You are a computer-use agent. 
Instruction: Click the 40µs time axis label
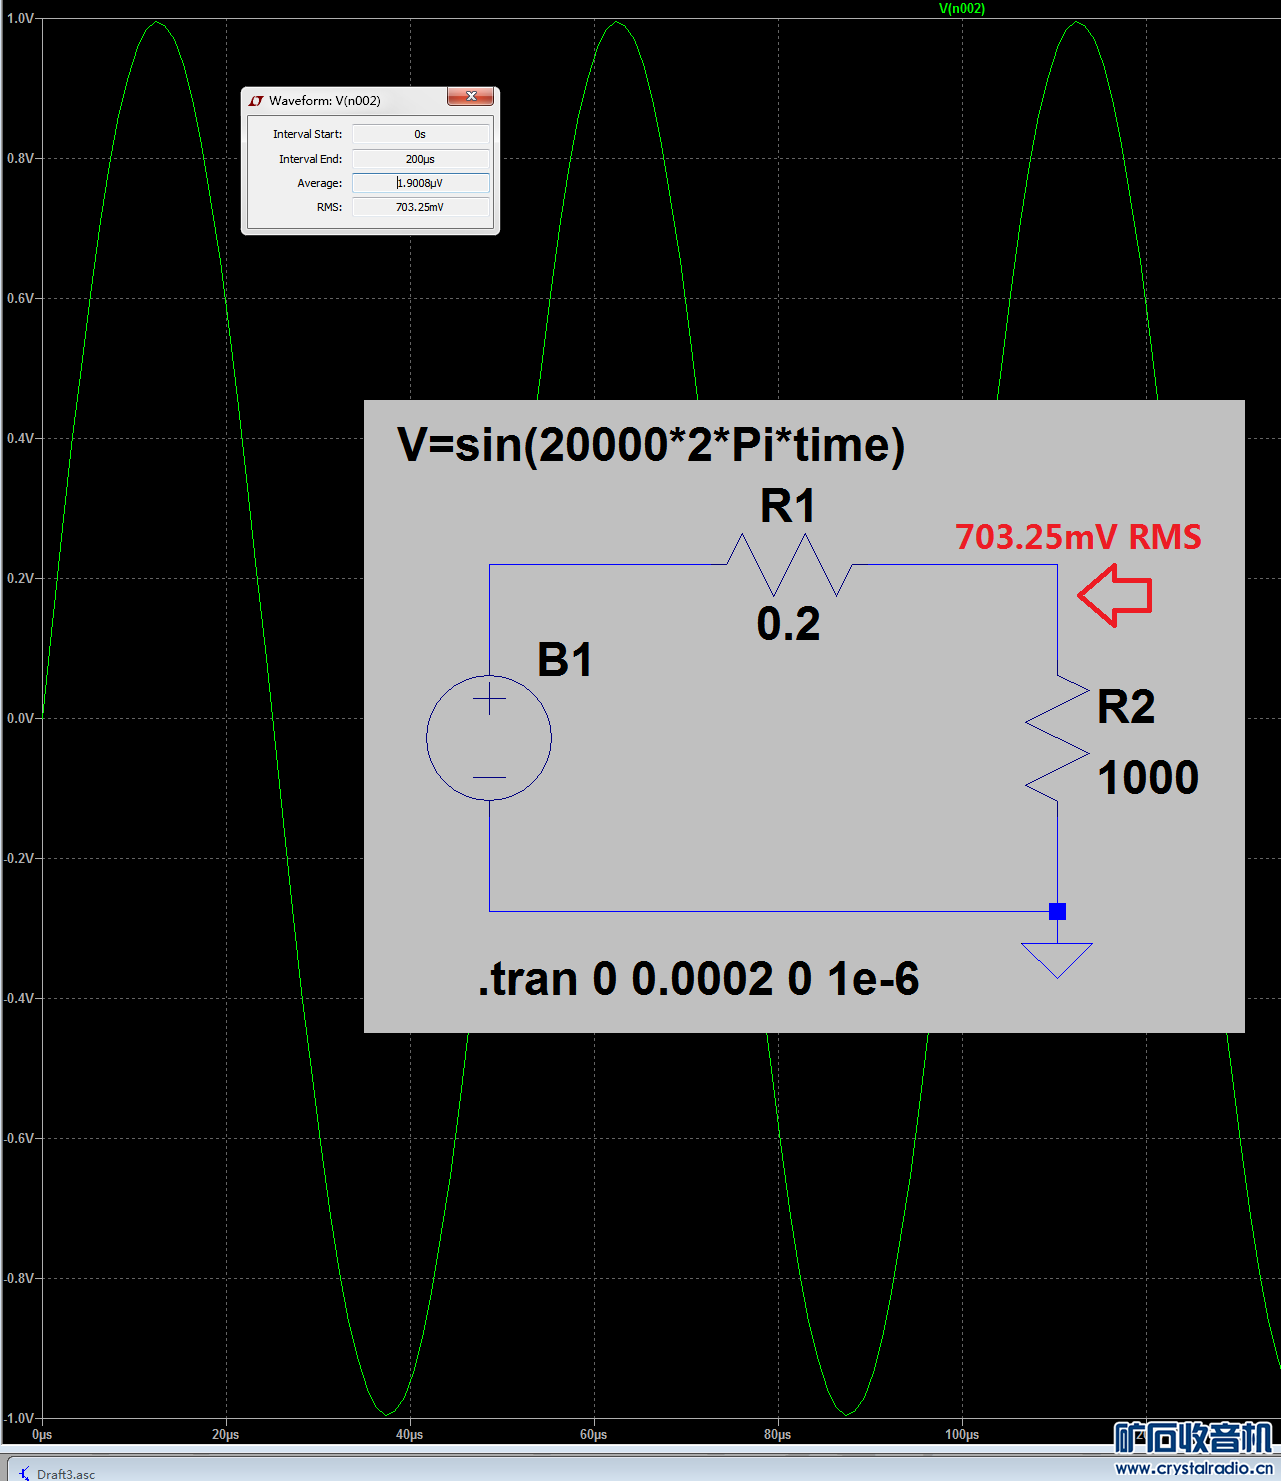[410, 1435]
